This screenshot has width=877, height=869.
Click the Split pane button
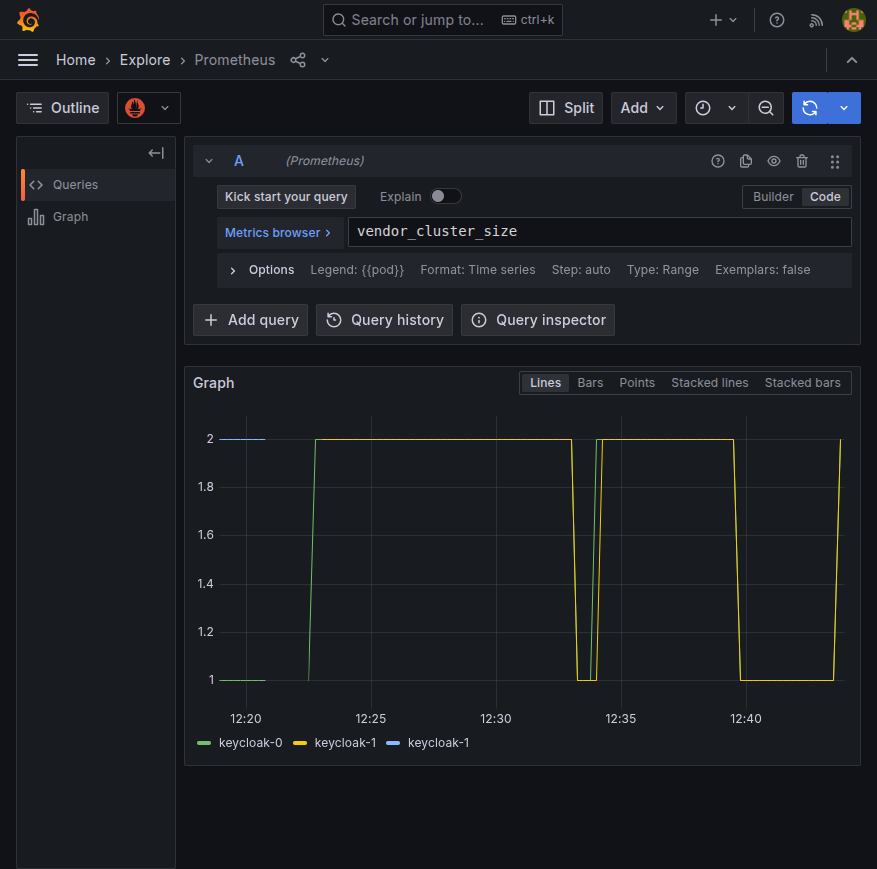[566, 108]
